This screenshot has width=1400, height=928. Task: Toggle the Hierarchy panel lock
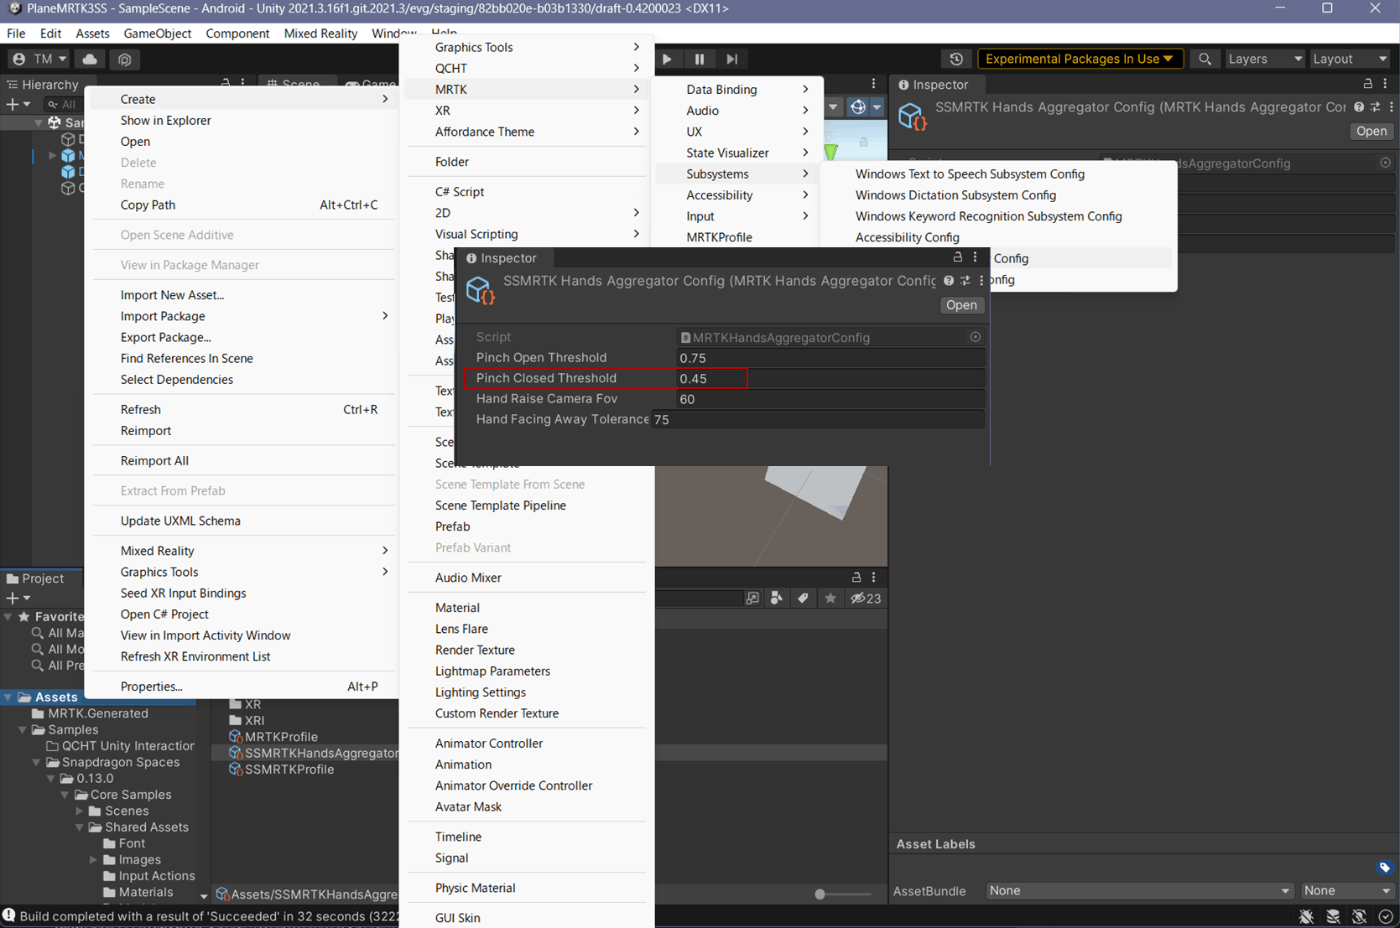pyautogui.click(x=226, y=84)
